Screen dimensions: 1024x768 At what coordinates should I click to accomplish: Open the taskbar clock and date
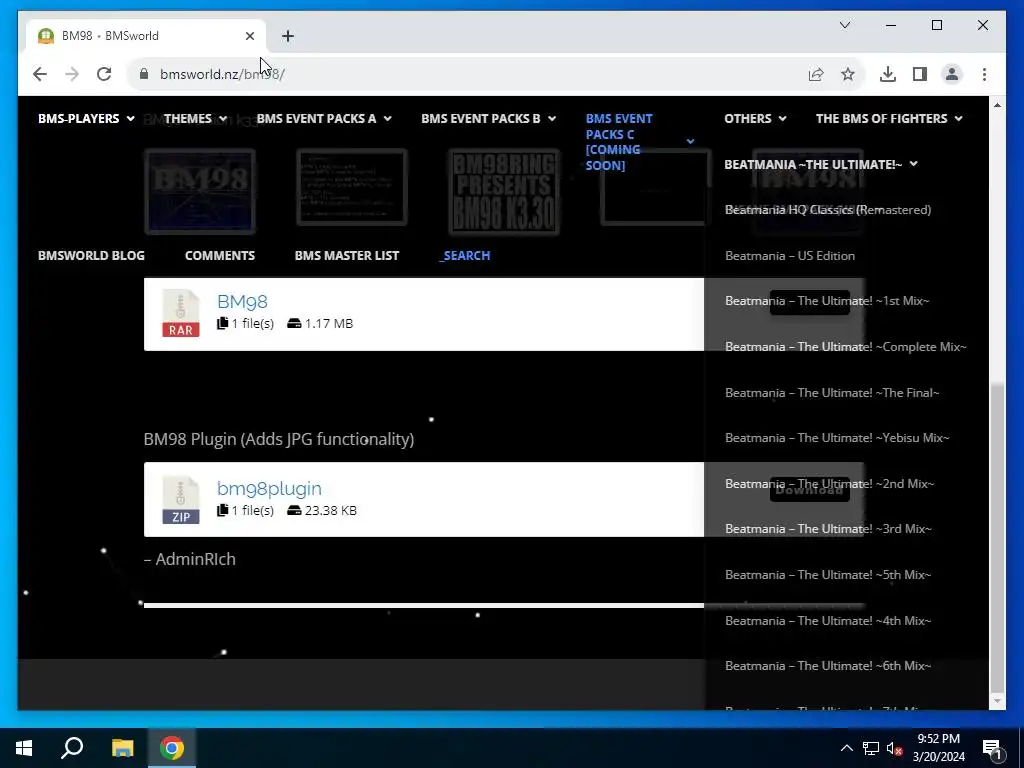point(938,748)
